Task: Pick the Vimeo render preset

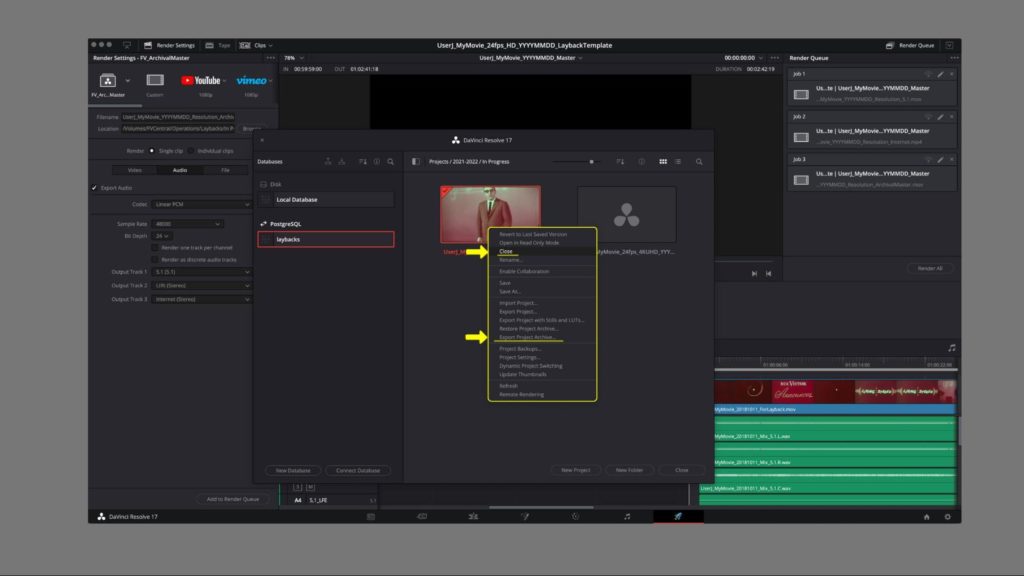Action: click(251, 80)
